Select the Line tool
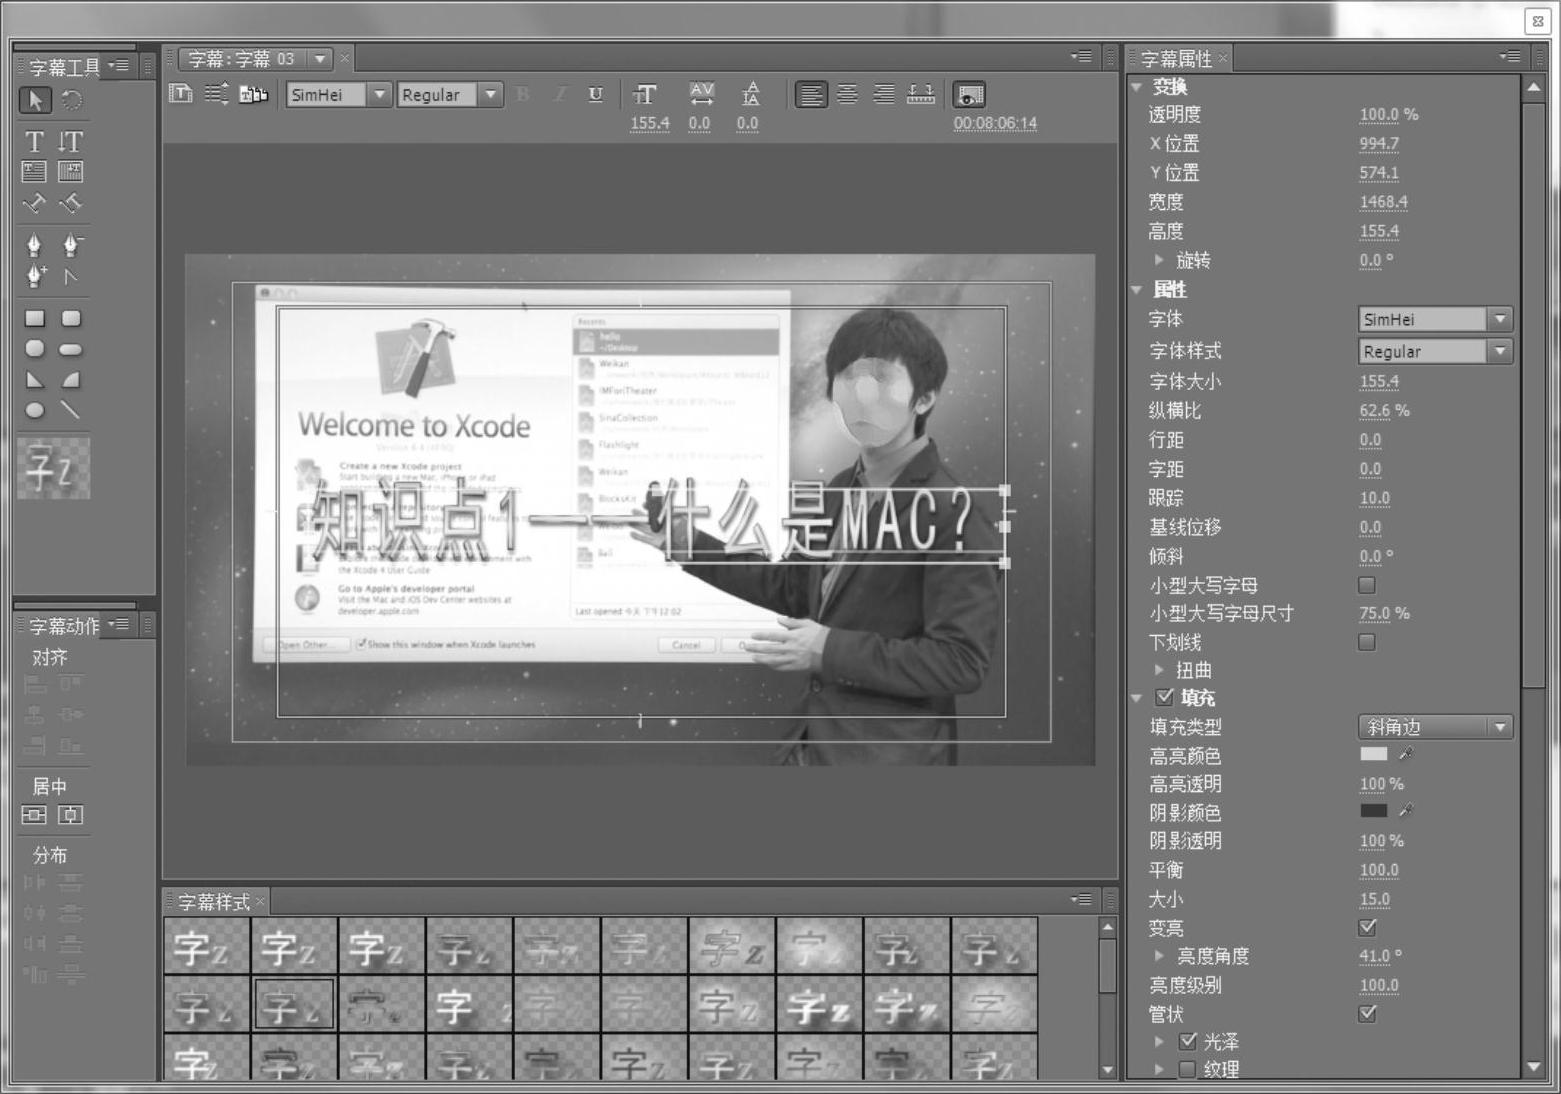Screen dimensions: 1561x1094 coord(71,410)
